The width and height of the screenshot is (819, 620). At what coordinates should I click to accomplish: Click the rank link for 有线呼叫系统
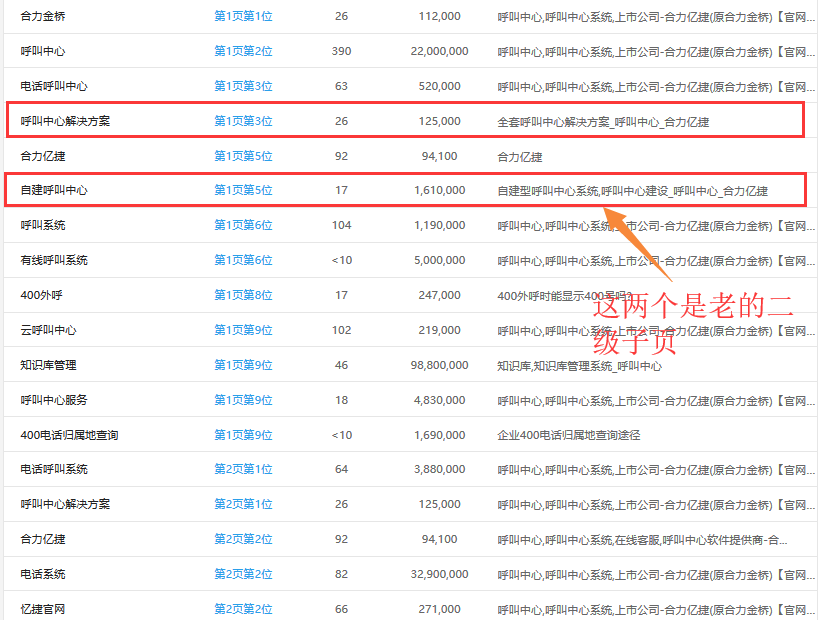click(x=243, y=260)
